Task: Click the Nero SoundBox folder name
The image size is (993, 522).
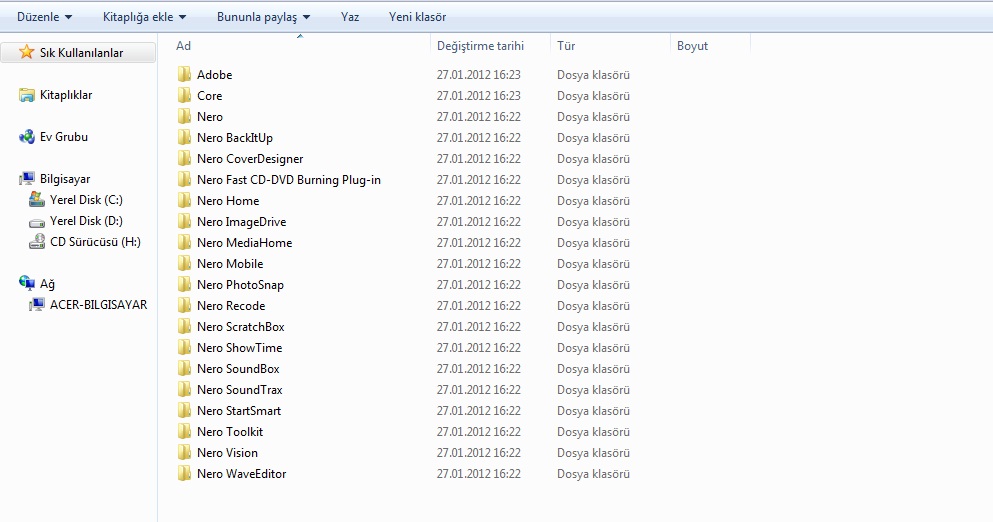Action: click(238, 369)
